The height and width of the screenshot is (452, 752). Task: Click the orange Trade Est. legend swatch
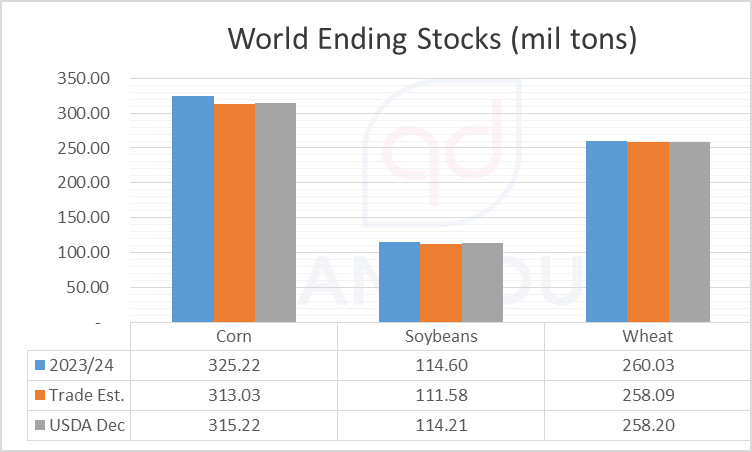click(x=40, y=395)
